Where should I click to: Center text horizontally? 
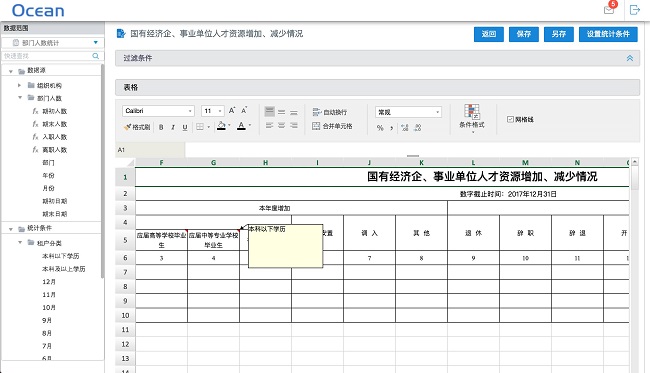tap(281, 126)
